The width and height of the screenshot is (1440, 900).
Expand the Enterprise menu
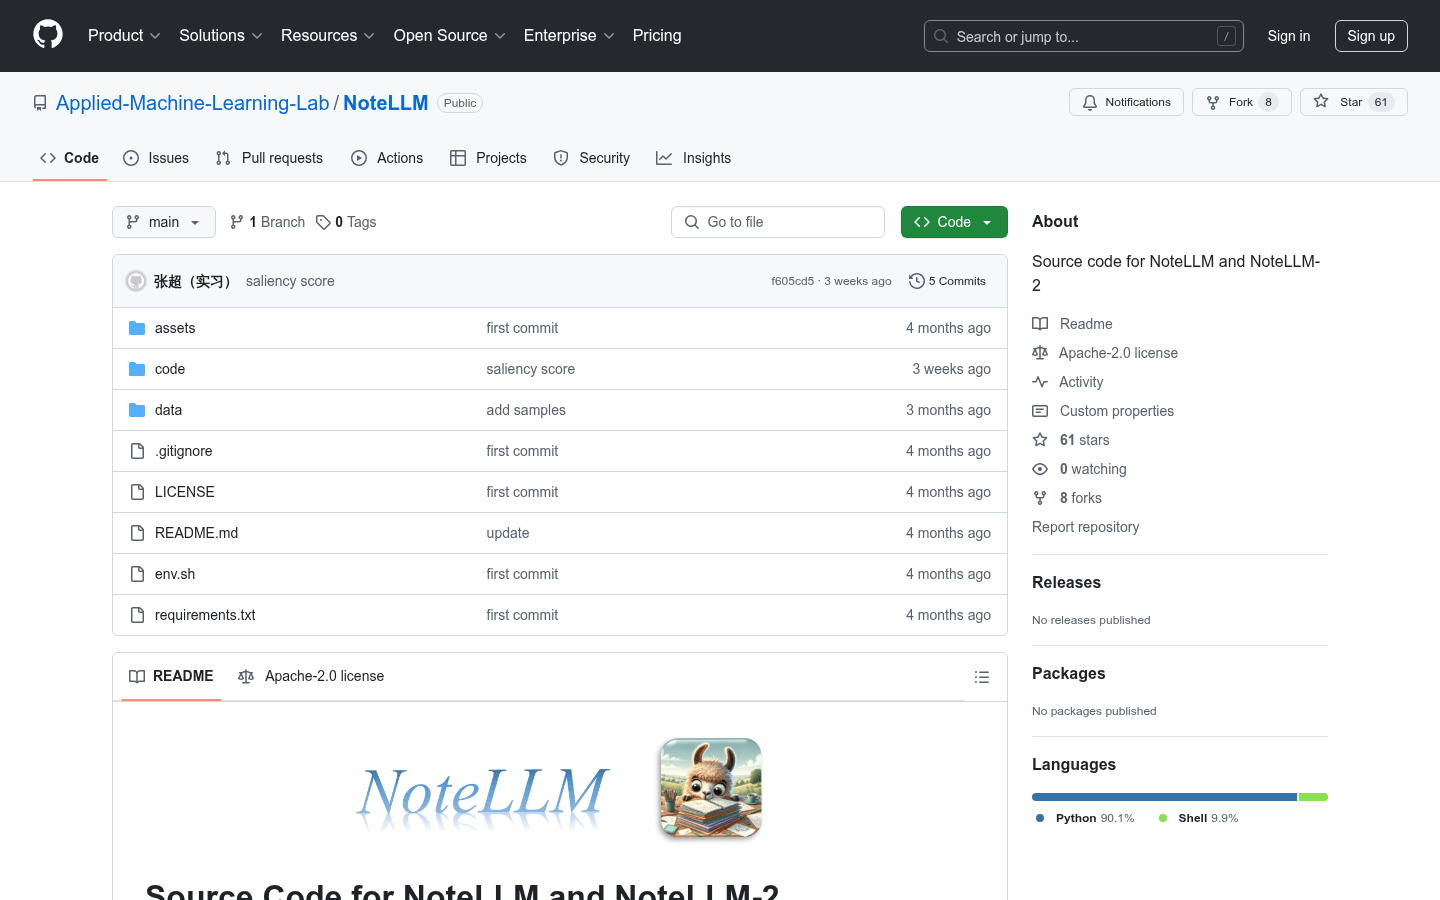point(569,35)
